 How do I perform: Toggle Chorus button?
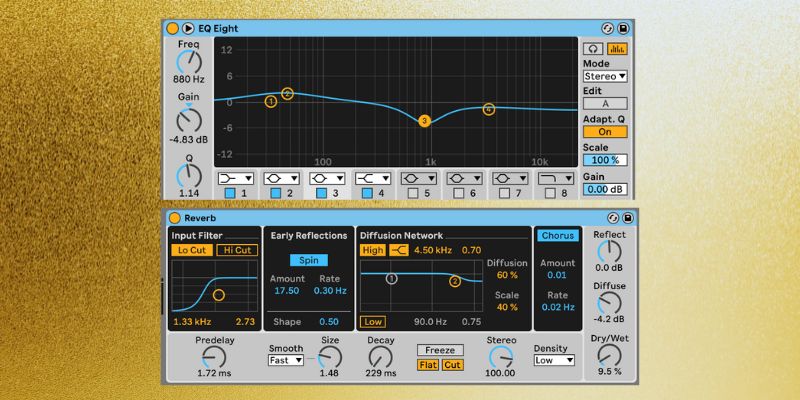point(558,236)
